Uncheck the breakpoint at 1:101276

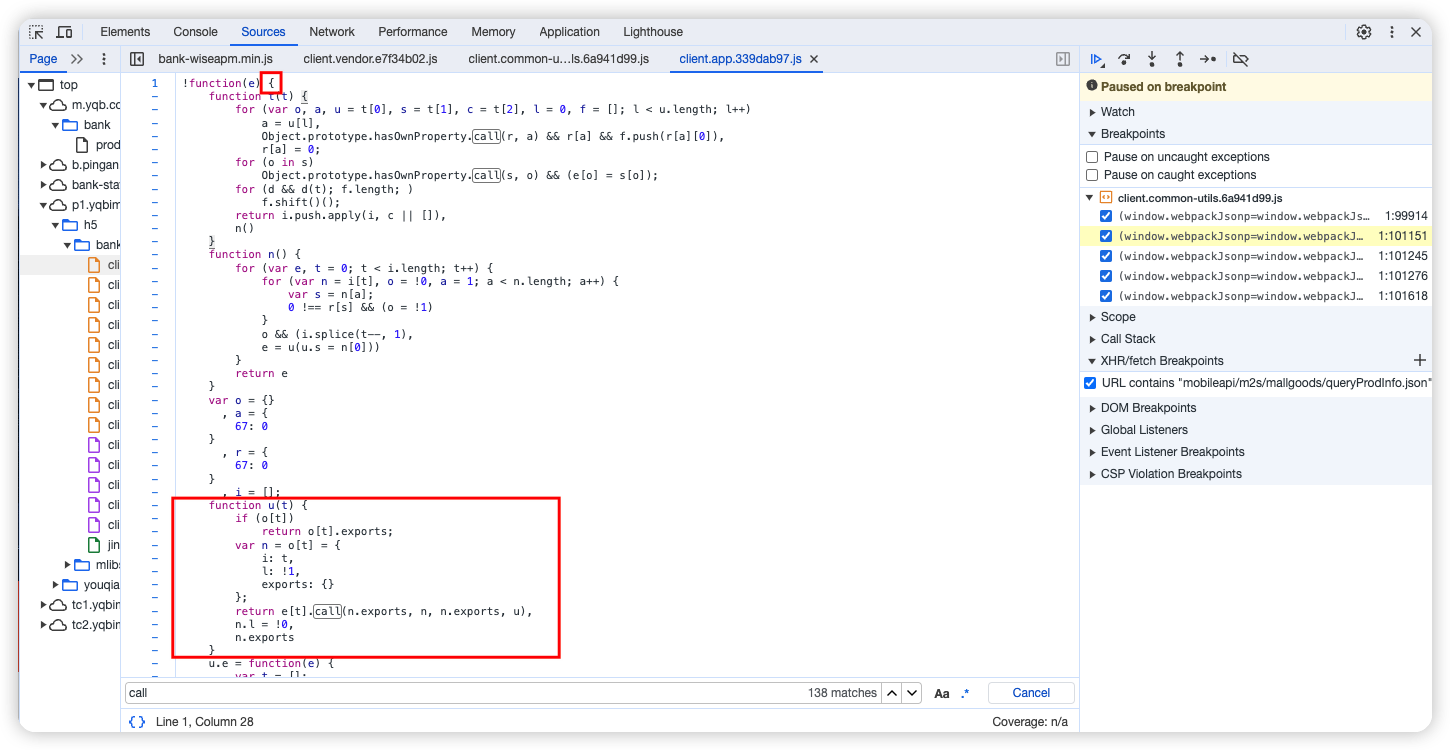coord(1105,276)
